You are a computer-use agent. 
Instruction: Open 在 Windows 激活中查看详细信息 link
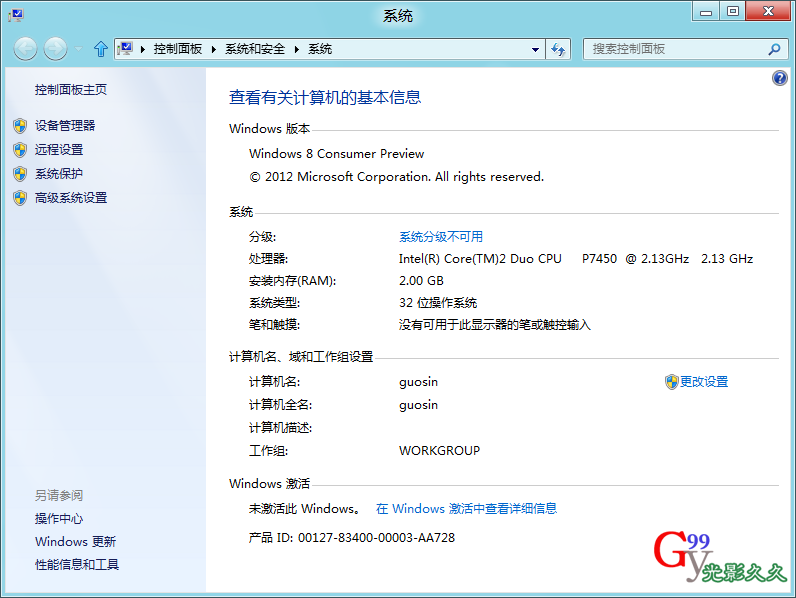click(467, 509)
